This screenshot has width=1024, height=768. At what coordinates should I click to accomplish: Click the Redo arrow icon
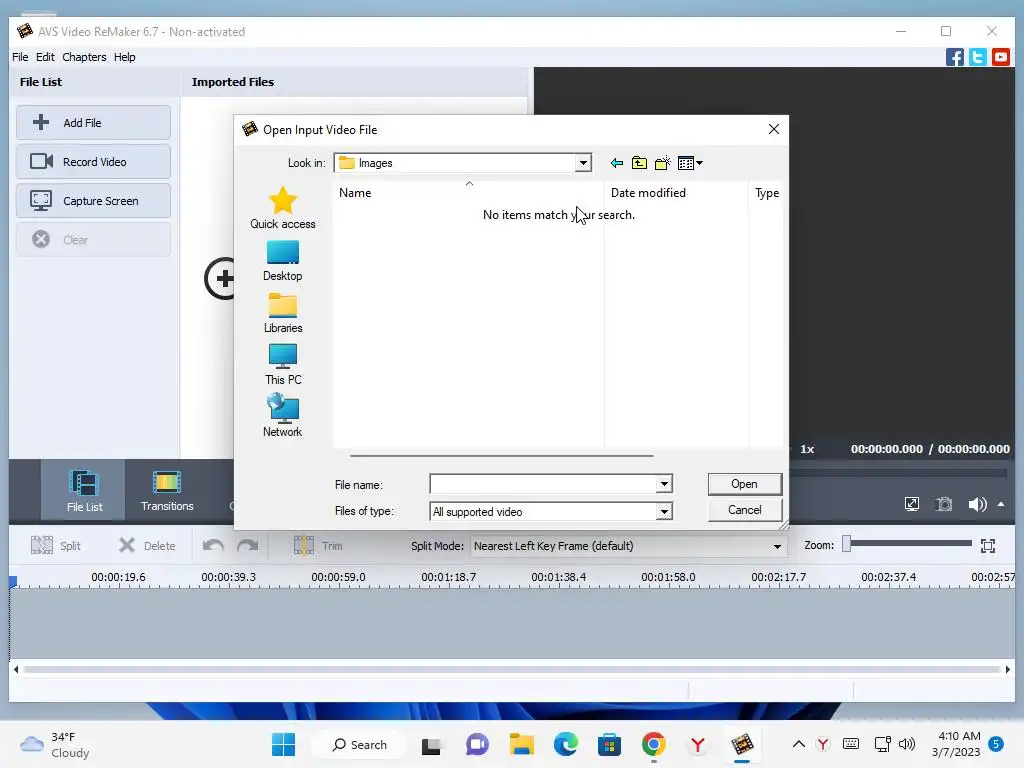click(248, 546)
